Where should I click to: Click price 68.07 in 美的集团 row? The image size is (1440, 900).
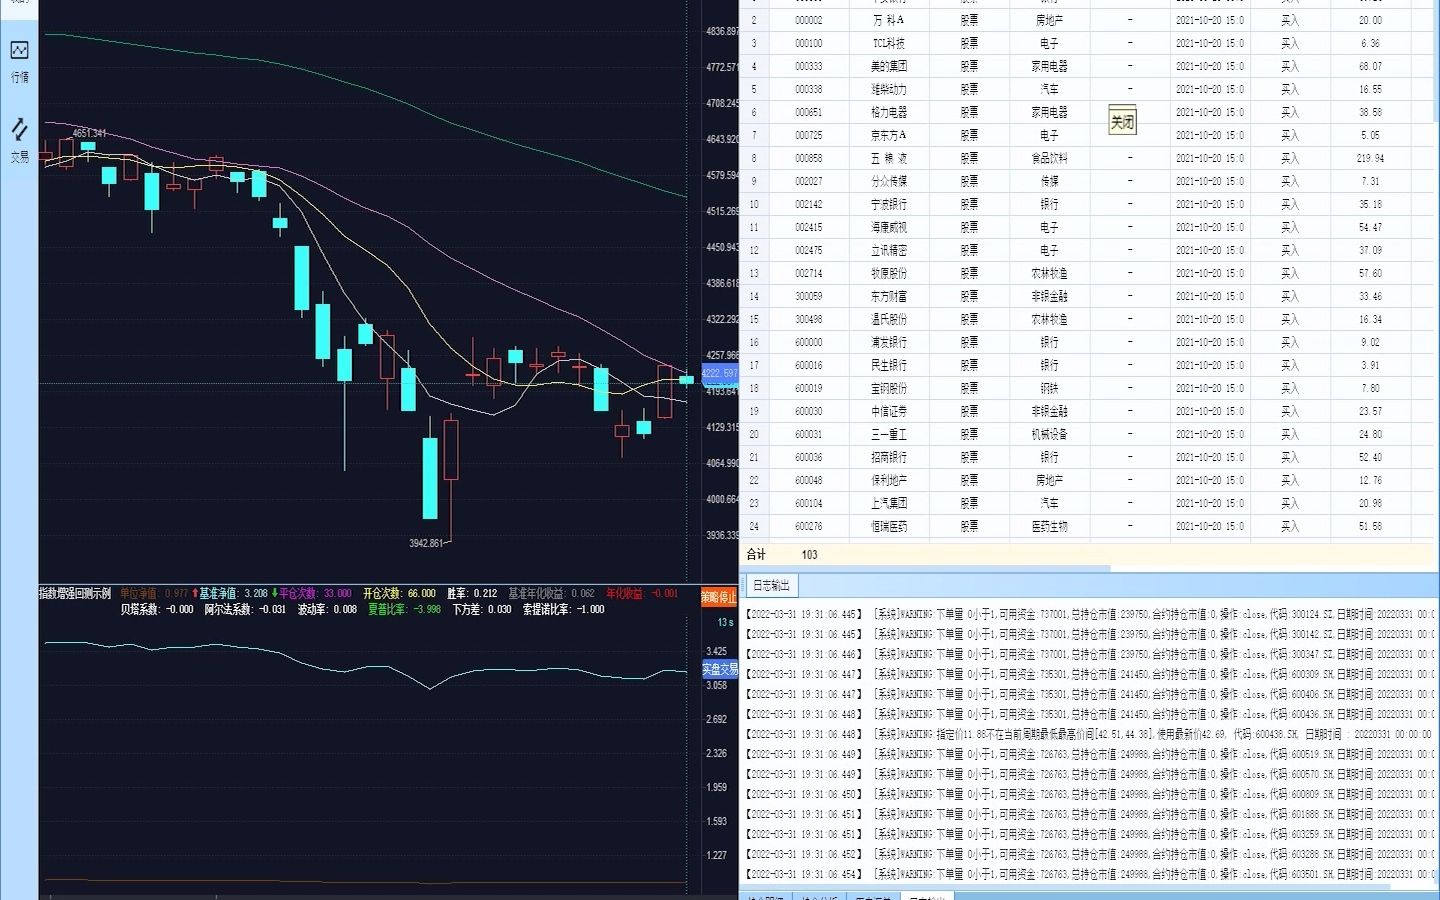1370,66
